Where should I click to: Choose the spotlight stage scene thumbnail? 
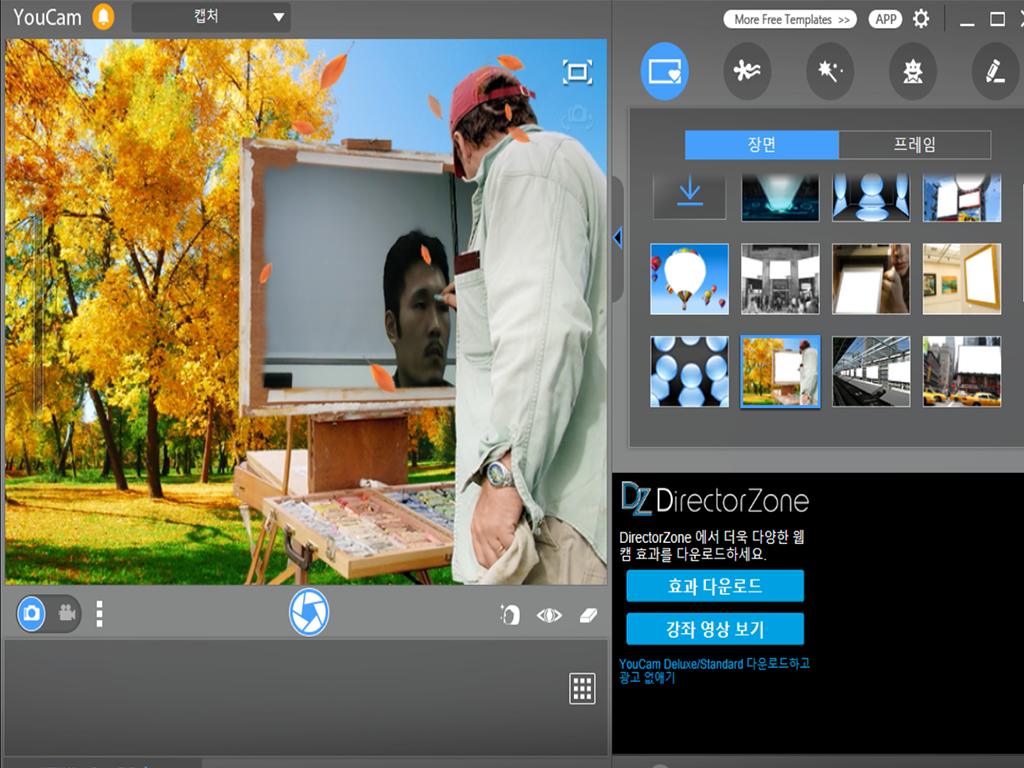pyautogui.click(x=780, y=197)
